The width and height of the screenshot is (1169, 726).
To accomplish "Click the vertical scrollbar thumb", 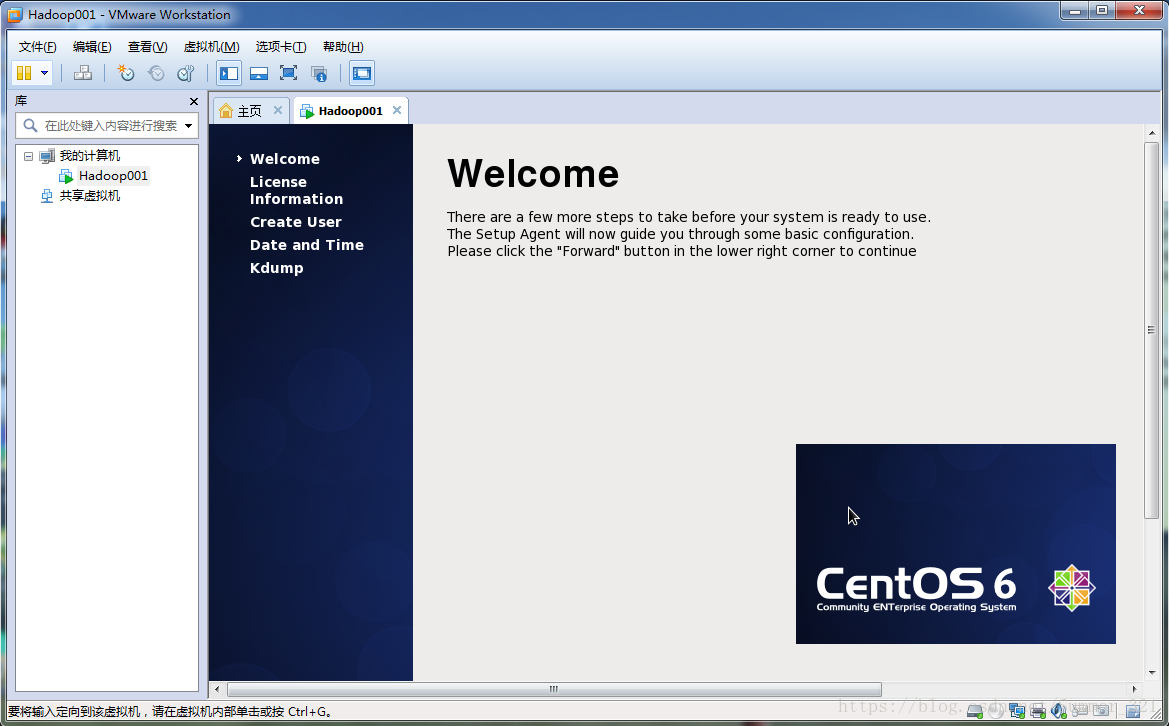I will tap(1152, 329).
